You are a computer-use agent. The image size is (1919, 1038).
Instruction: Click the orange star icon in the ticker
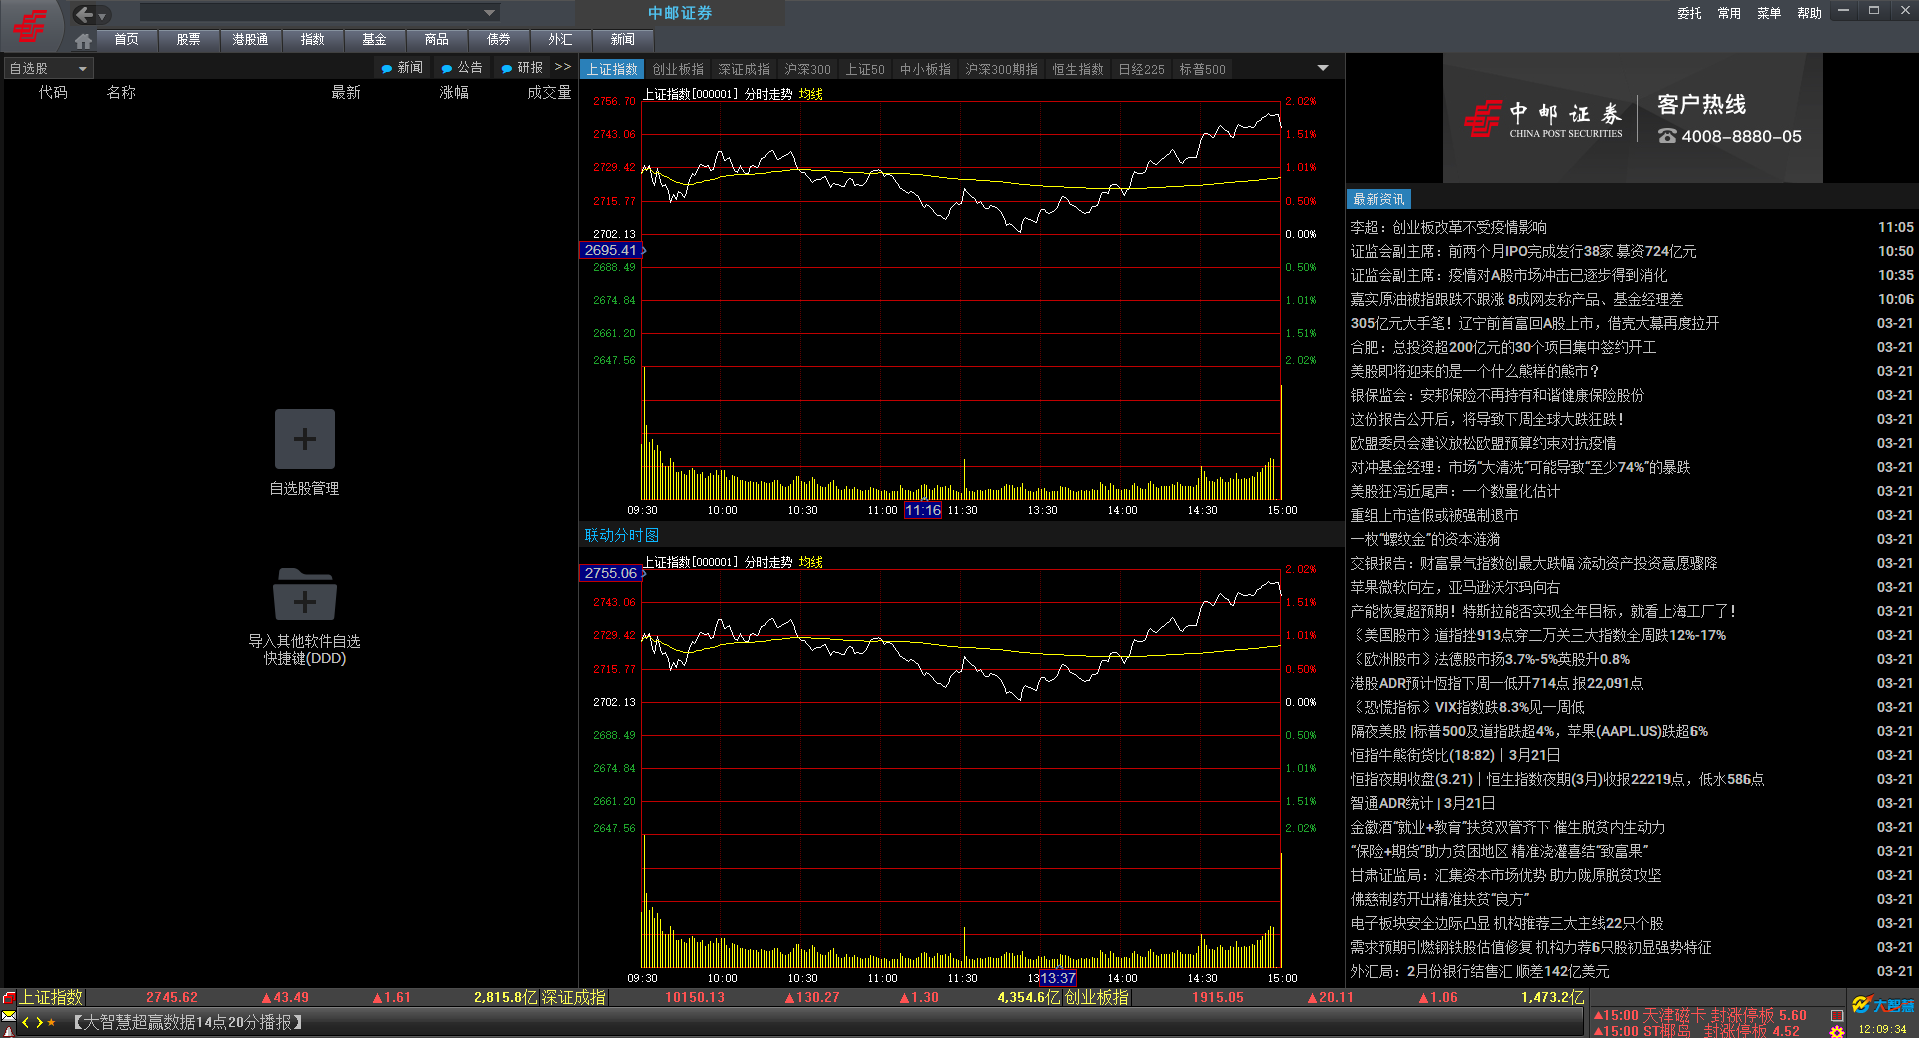51,1022
